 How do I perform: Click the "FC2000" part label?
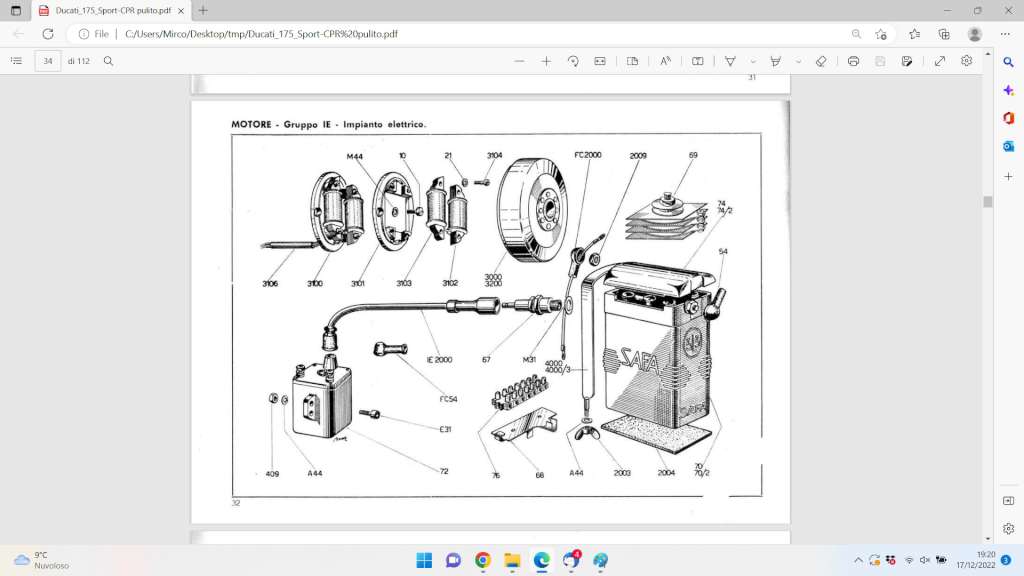point(588,155)
